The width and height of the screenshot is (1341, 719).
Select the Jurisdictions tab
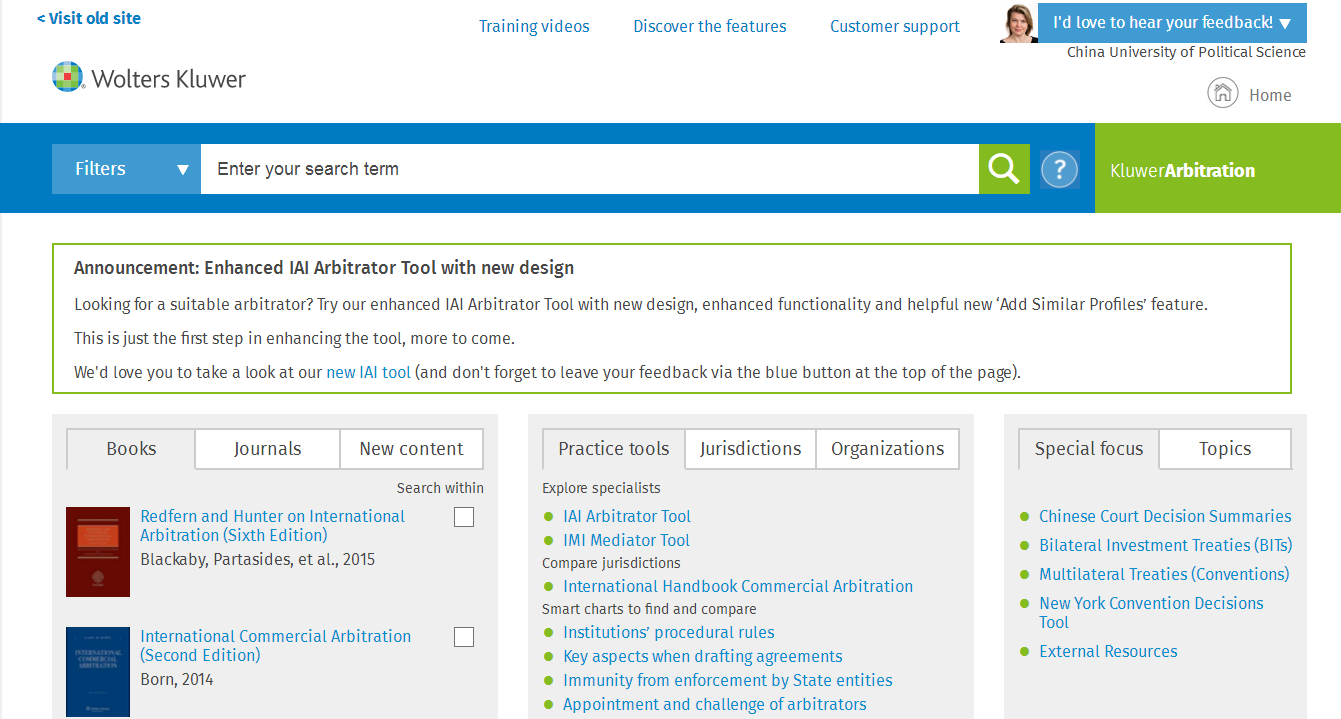click(751, 449)
